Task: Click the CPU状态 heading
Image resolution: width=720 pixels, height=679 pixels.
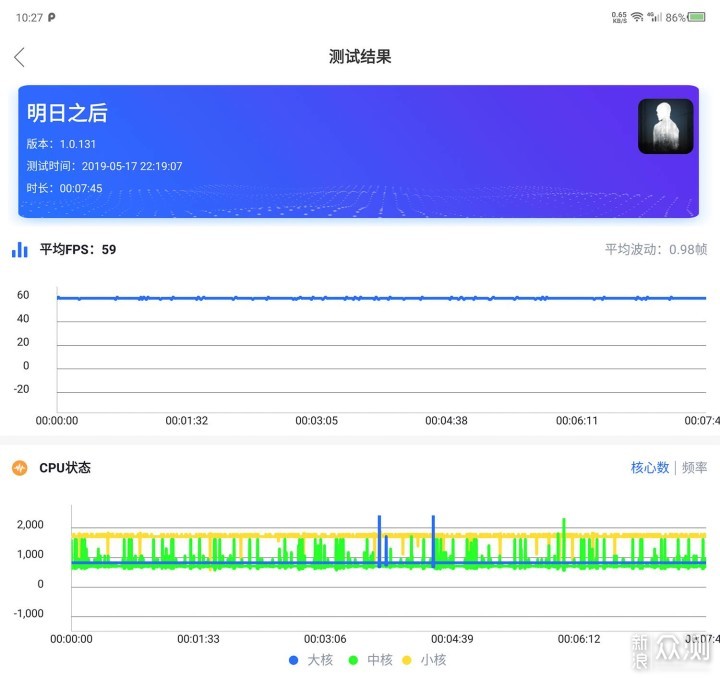Action: (x=65, y=468)
